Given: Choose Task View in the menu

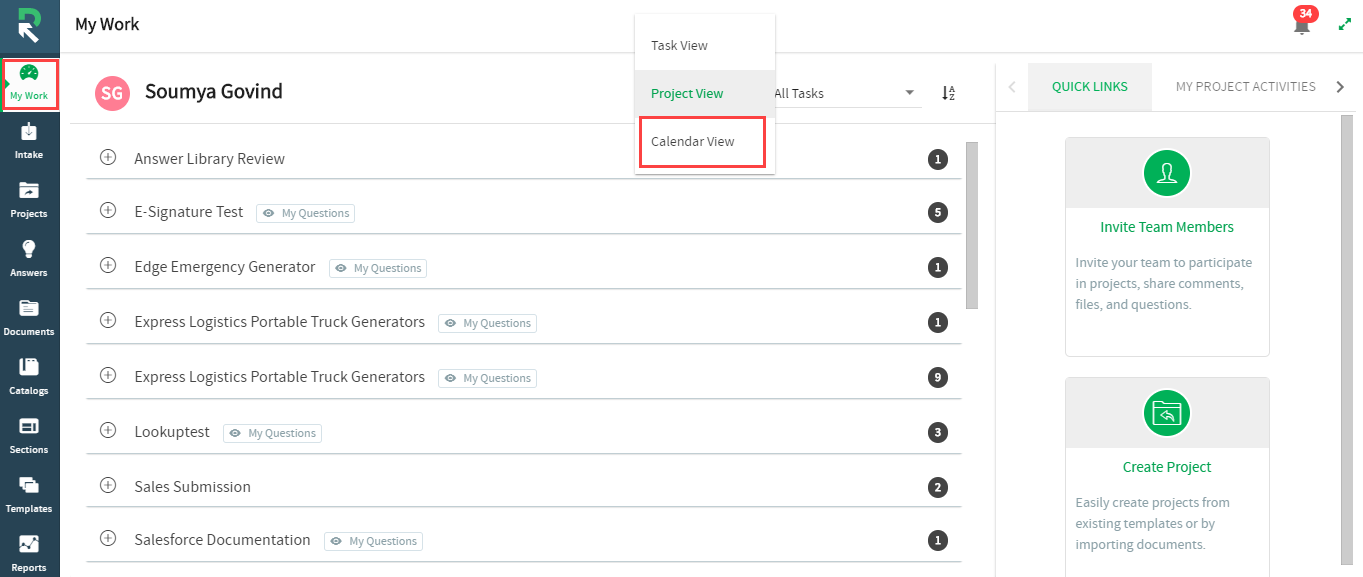Looking at the screenshot, I should click(x=679, y=46).
